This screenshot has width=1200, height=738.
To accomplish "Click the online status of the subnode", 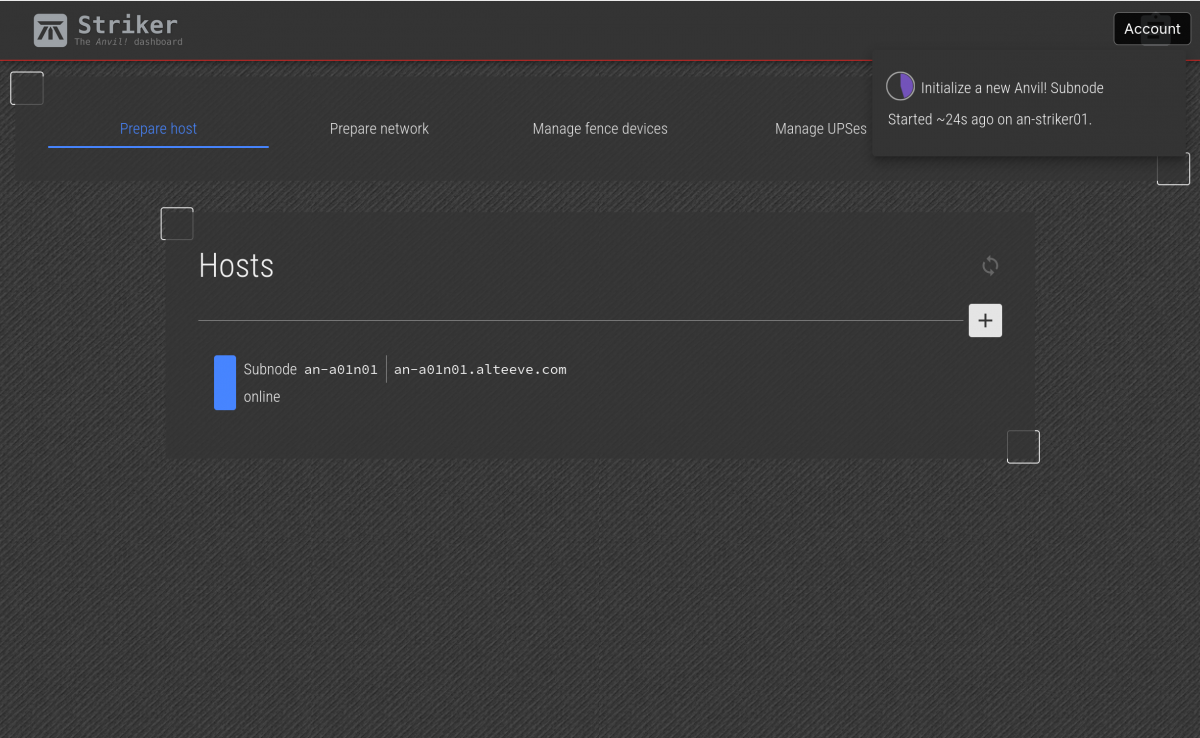I will click(x=262, y=397).
